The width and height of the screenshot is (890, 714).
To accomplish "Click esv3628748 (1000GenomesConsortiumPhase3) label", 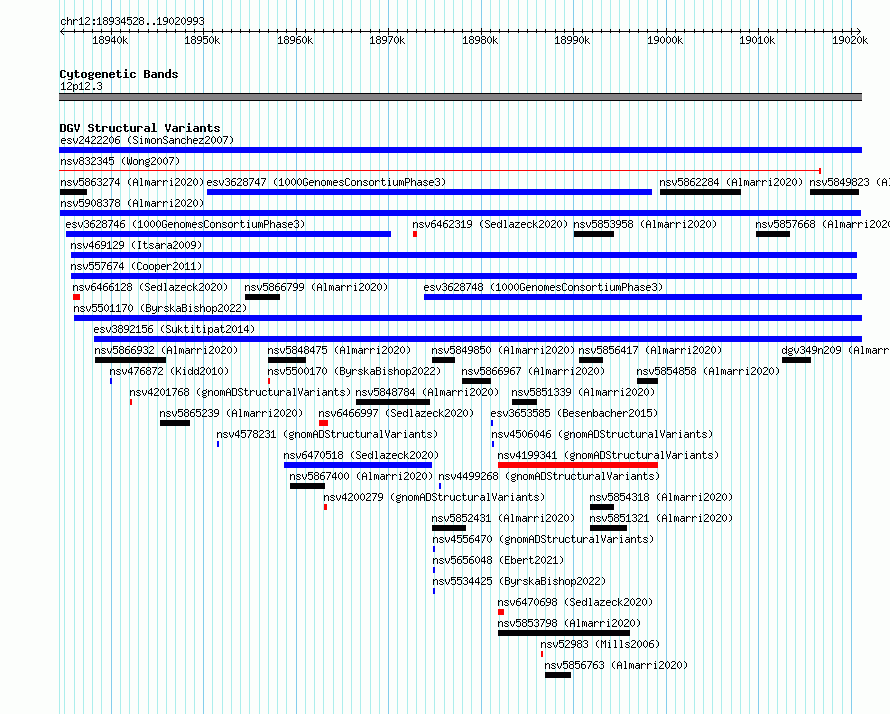I will click(x=543, y=287).
